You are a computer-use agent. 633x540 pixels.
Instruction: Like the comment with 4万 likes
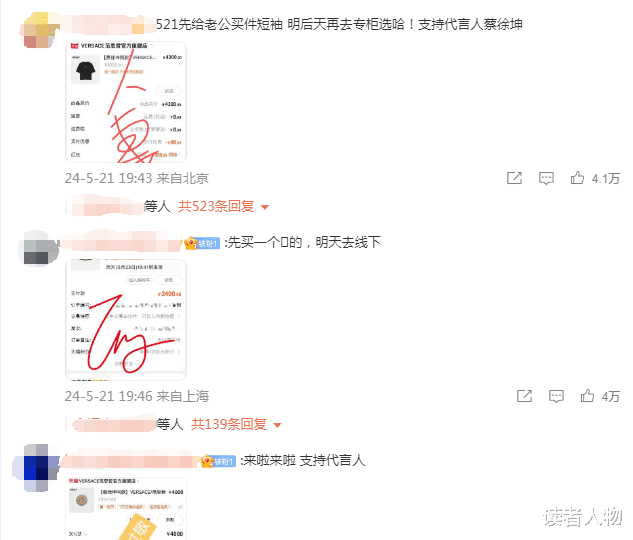[587, 396]
